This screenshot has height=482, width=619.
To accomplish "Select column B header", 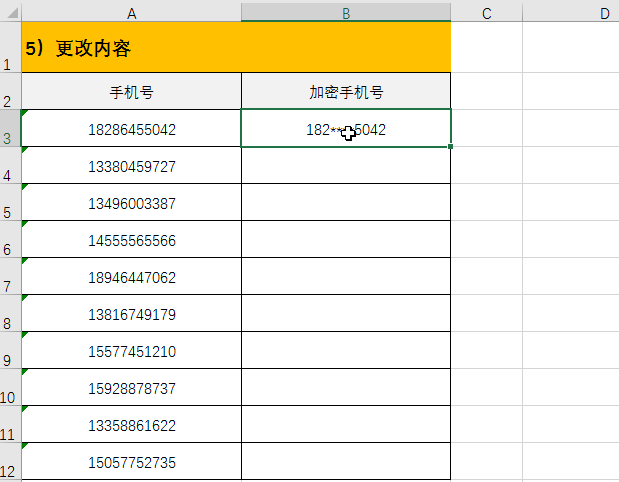I will 346,13.
